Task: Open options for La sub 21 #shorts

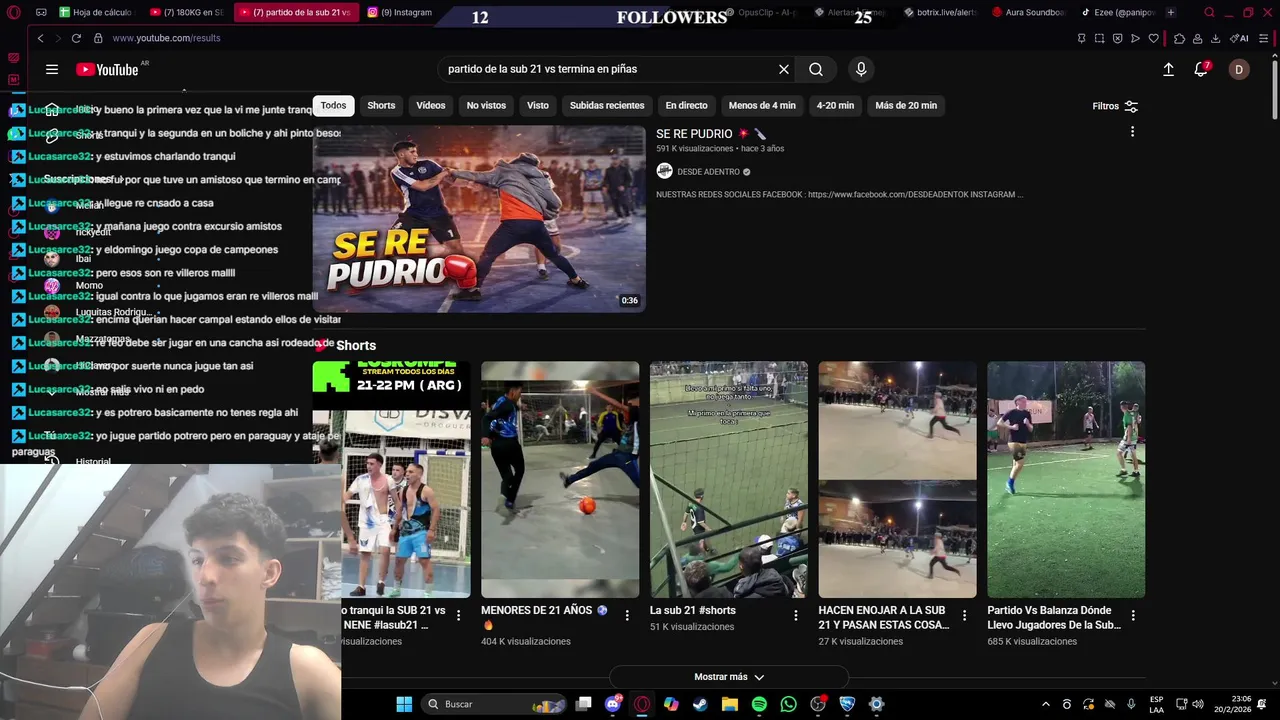Action: click(796, 615)
